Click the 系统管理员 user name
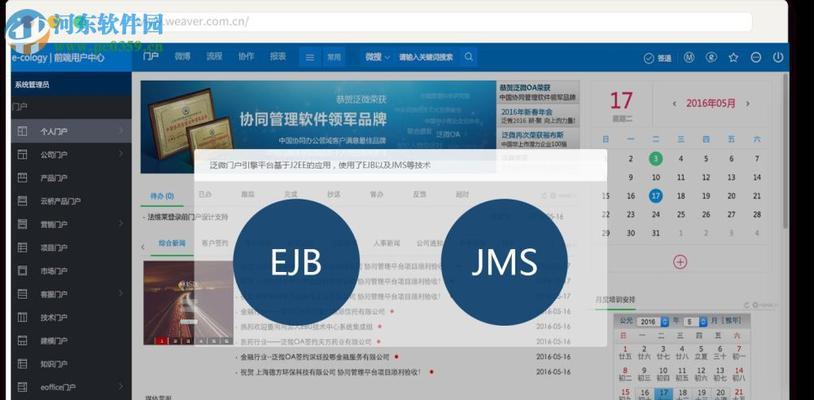The height and width of the screenshot is (400, 814). tap(32, 84)
